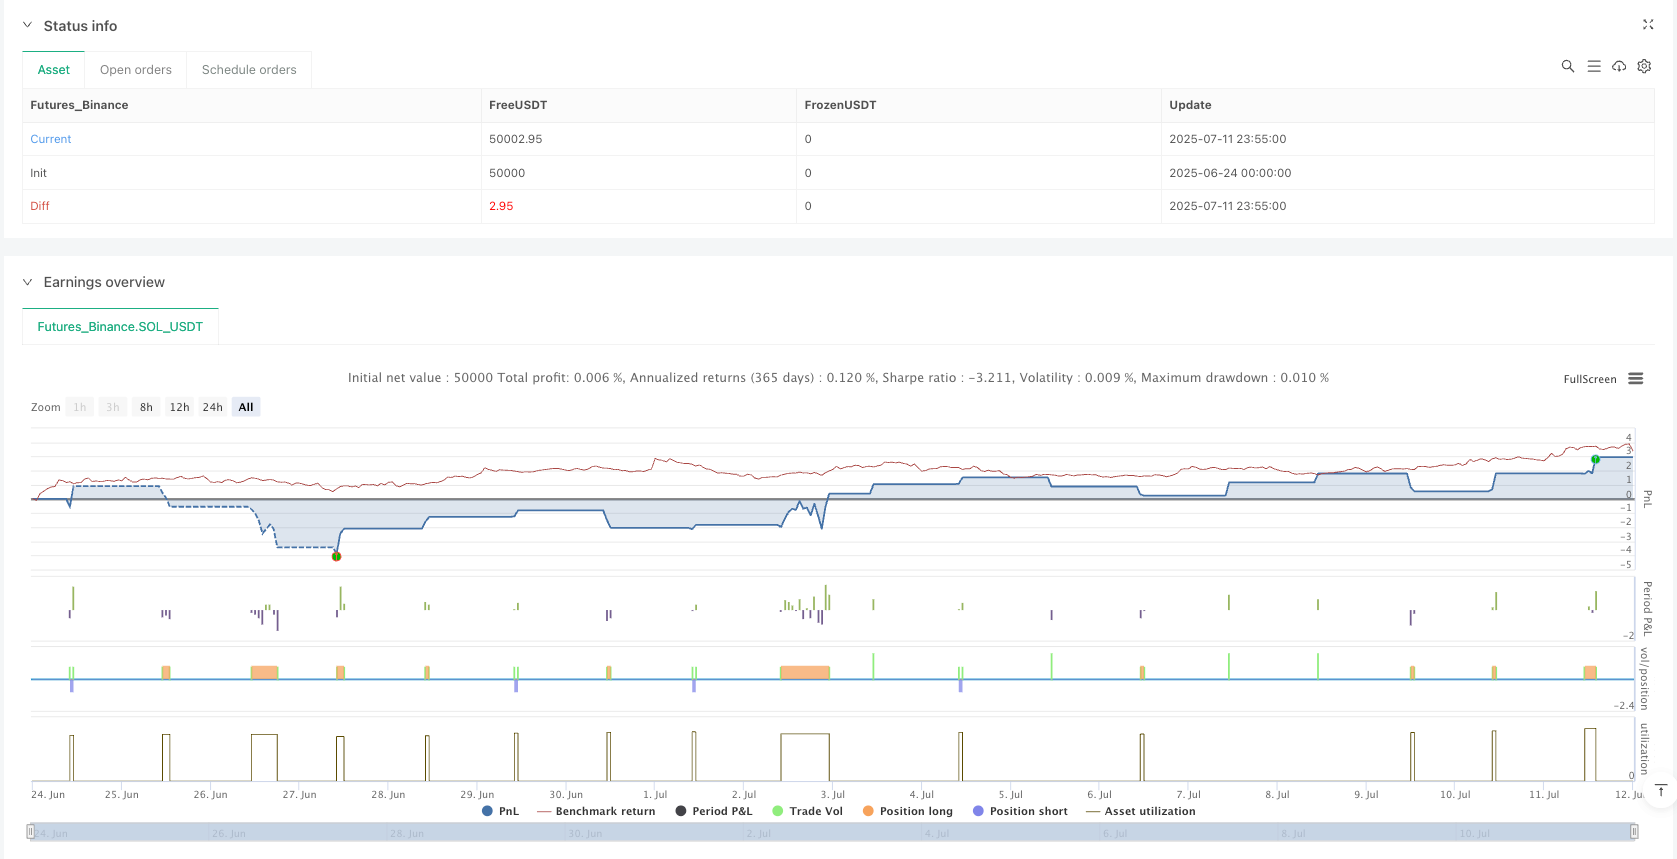Click the green marker dot on PnL line
The image size is (1677, 859).
[1595, 460]
